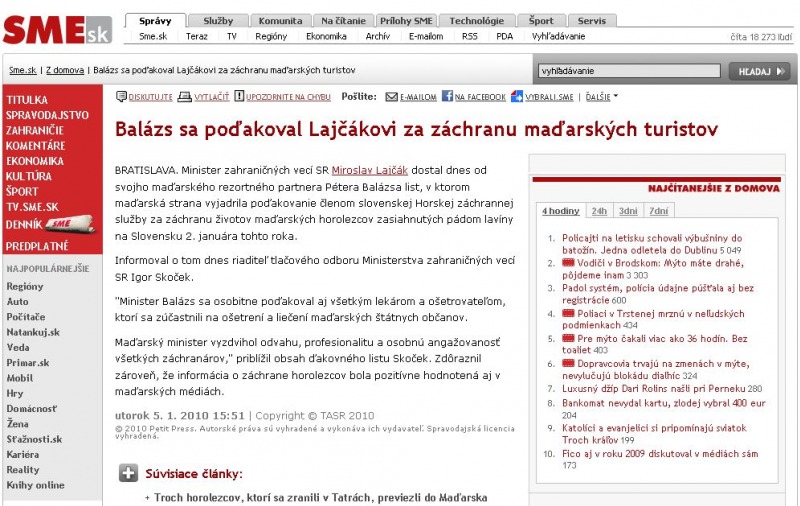Click into the vyhľadávanie search field
The image size is (800, 506).
point(628,71)
